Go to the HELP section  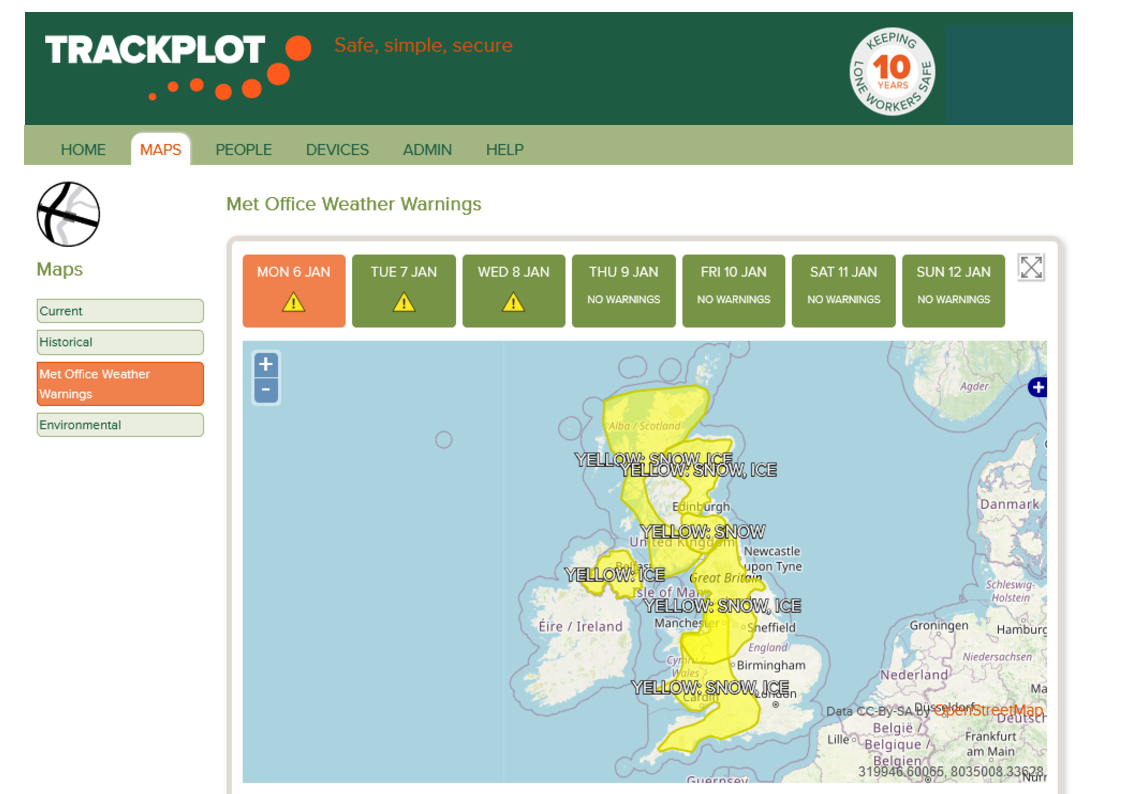(505, 150)
